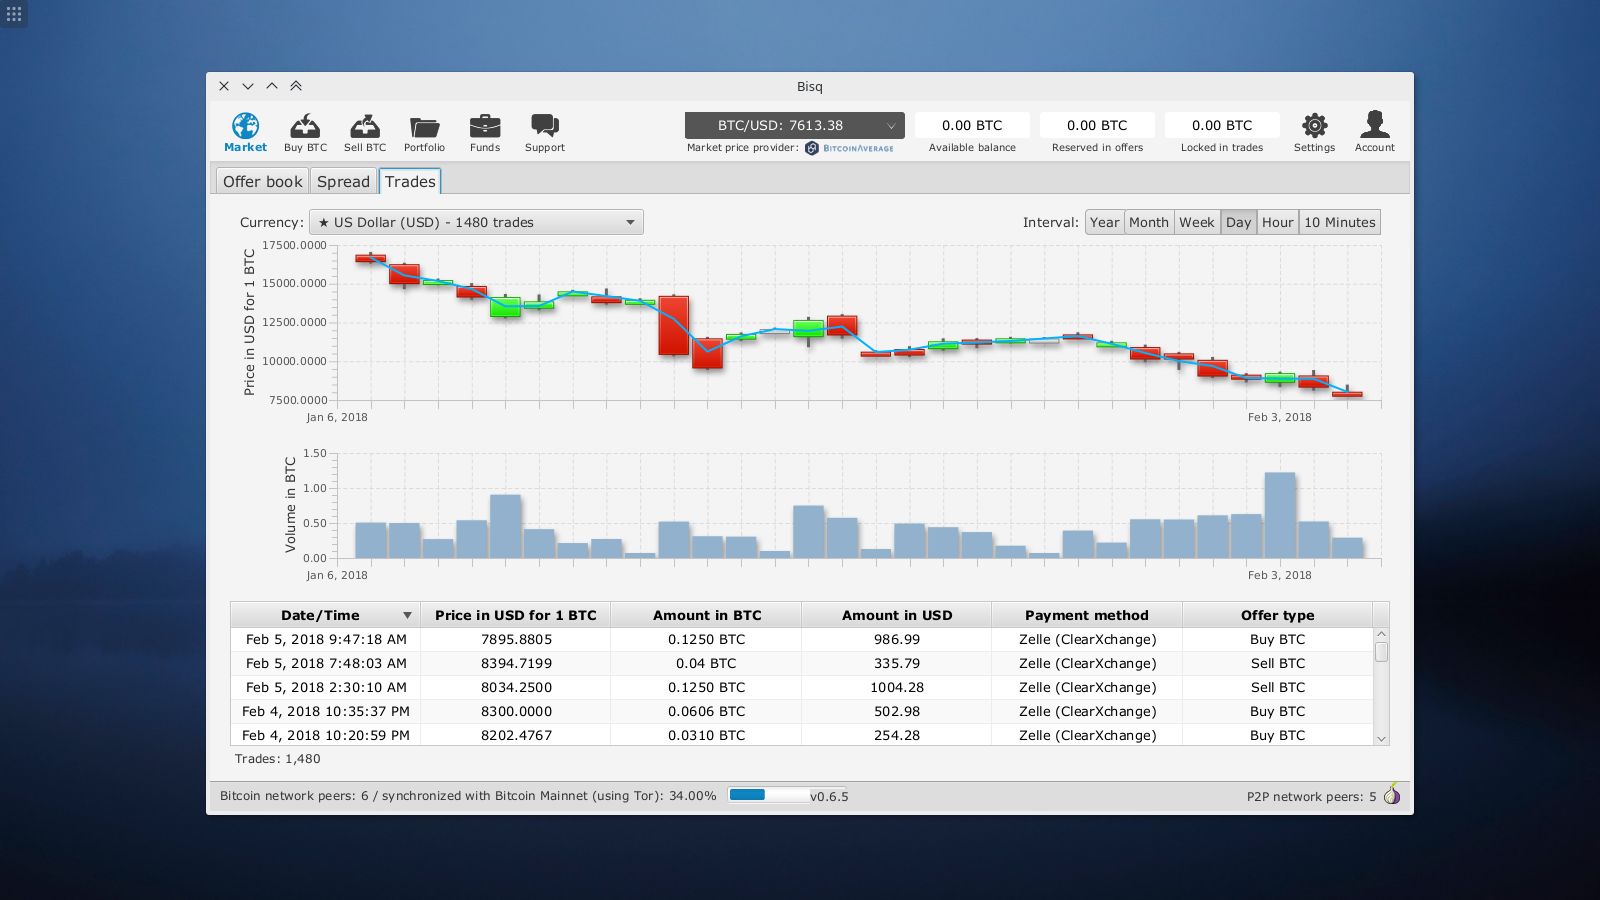This screenshot has height=900, width=1600.
Task: Click the v0.6.5 version label
Action: click(x=829, y=797)
